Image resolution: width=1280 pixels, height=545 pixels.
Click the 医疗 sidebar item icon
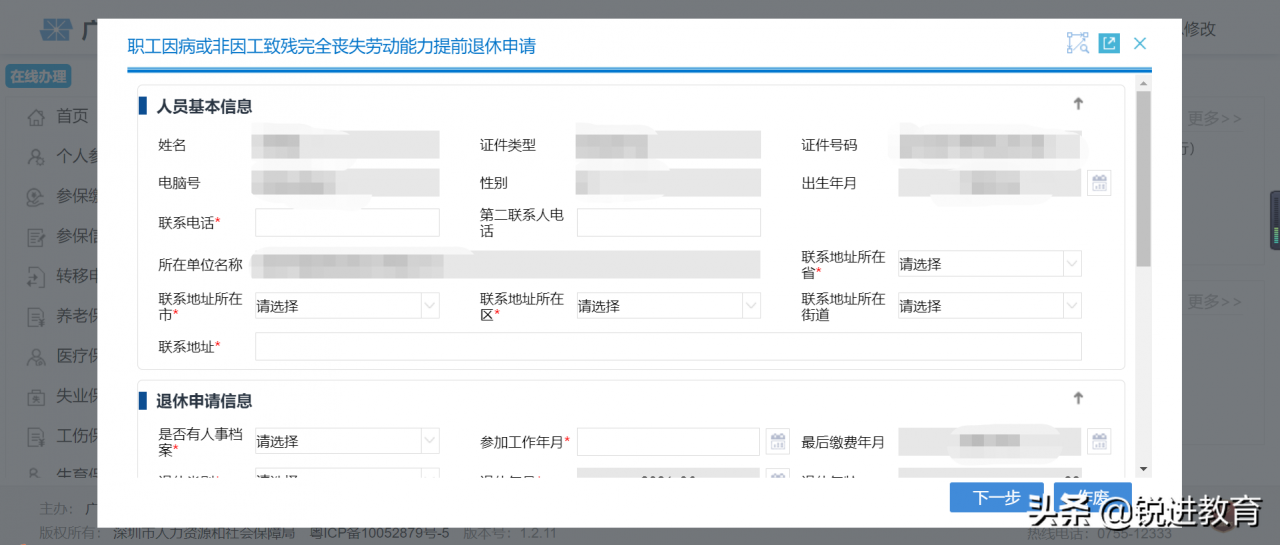coord(36,356)
